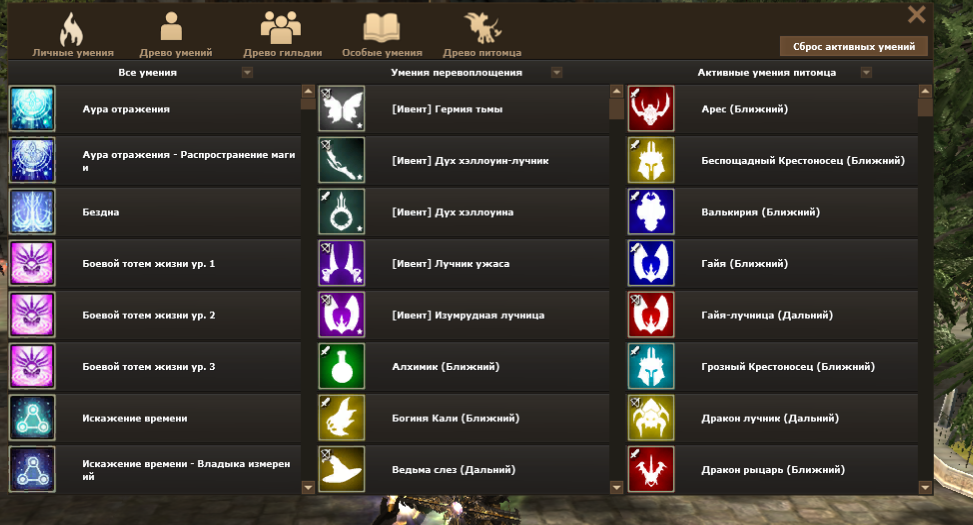973x525 pixels.
Task: Choose the Алхимик (Ближний) potion icon
Action: click(x=341, y=366)
